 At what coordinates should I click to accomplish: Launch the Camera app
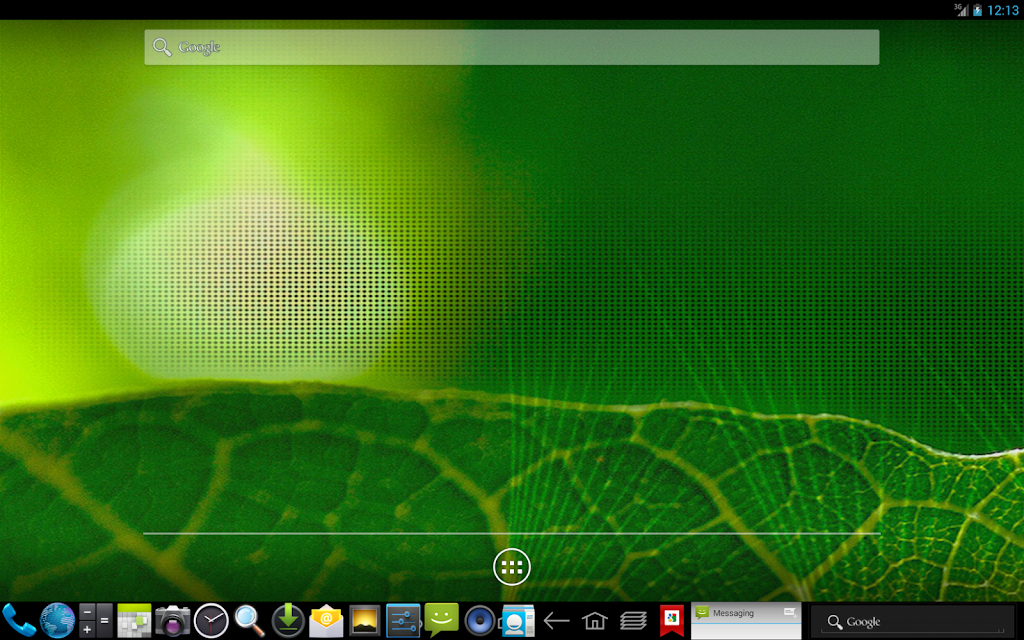click(x=172, y=620)
